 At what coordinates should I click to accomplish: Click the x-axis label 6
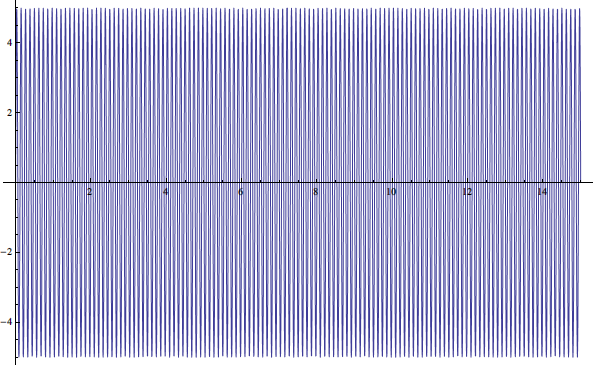[241, 192]
